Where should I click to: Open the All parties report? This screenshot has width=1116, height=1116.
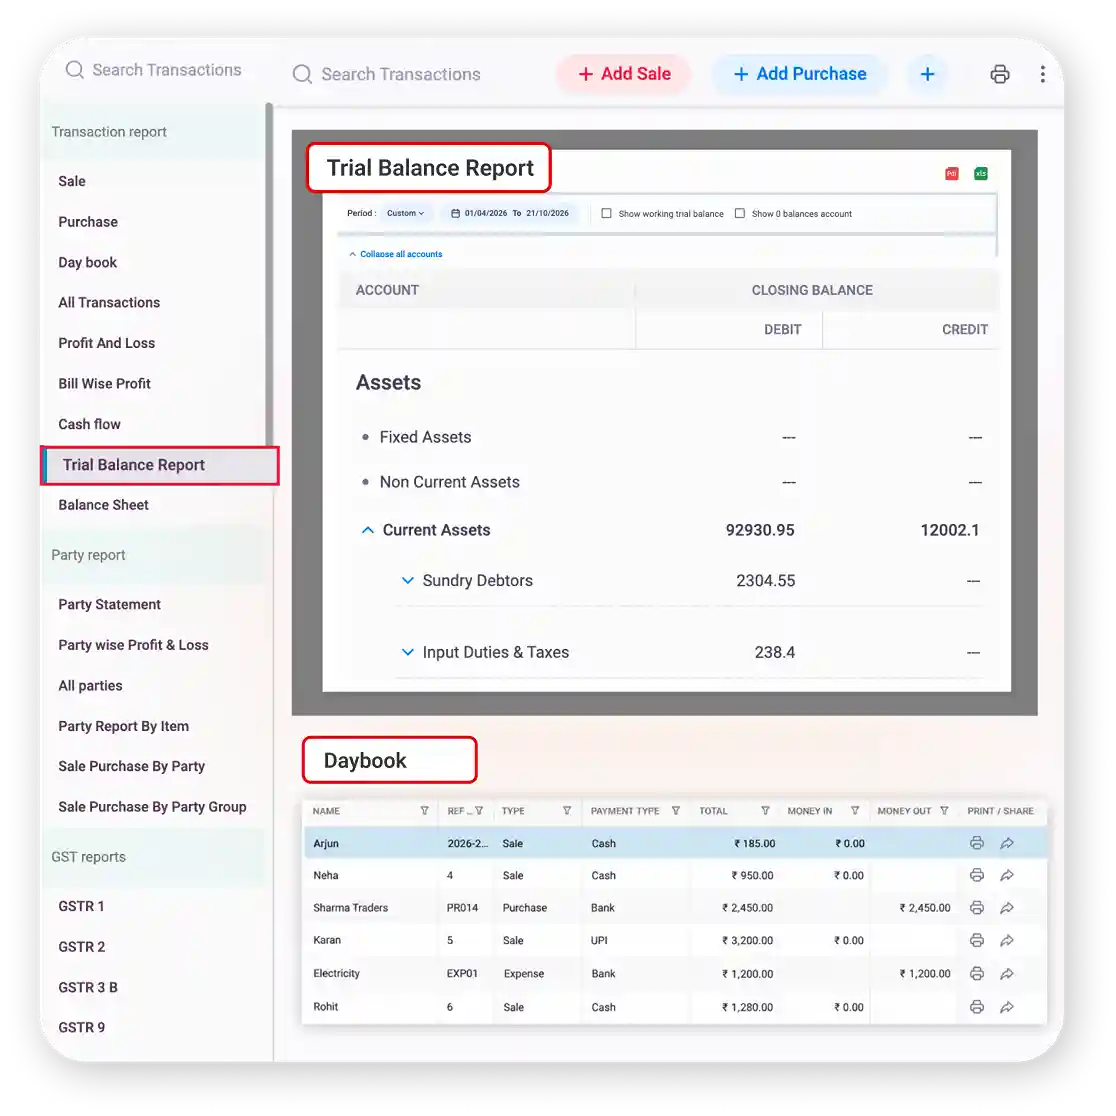[x=90, y=685]
